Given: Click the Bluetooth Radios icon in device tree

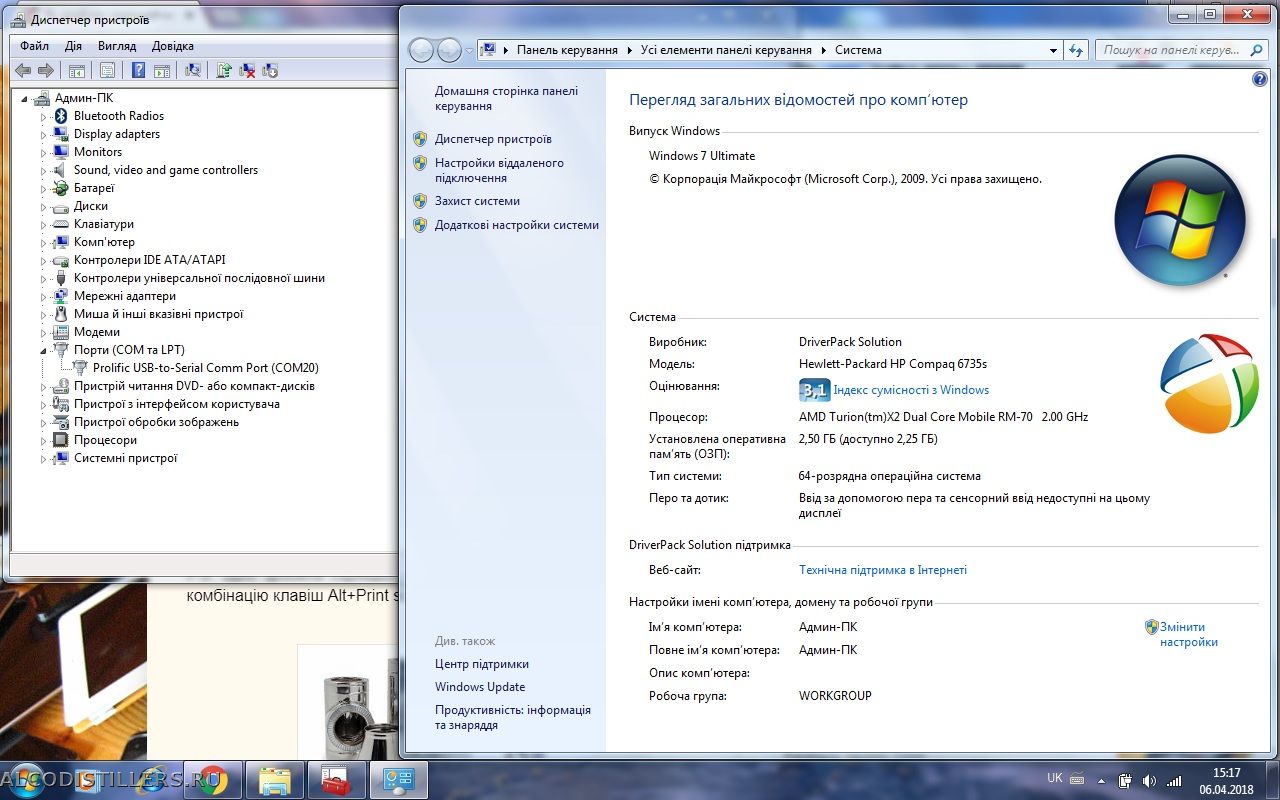Looking at the screenshot, I should point(61,116).
